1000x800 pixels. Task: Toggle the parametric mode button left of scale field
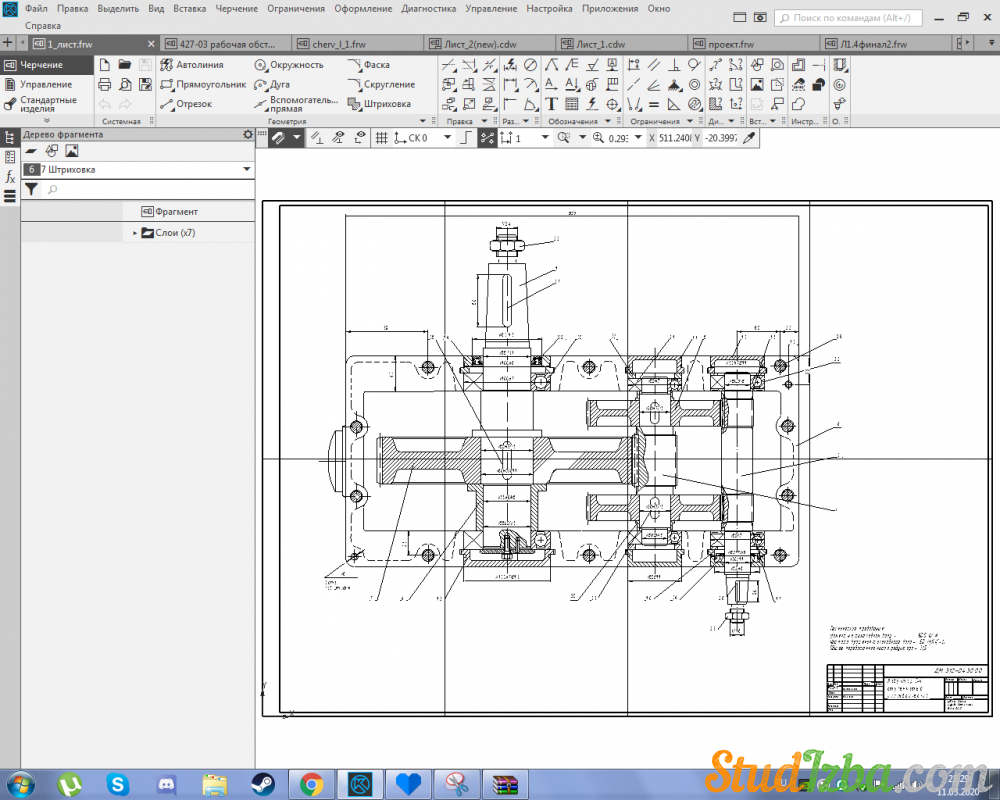(x=487, y=138)
